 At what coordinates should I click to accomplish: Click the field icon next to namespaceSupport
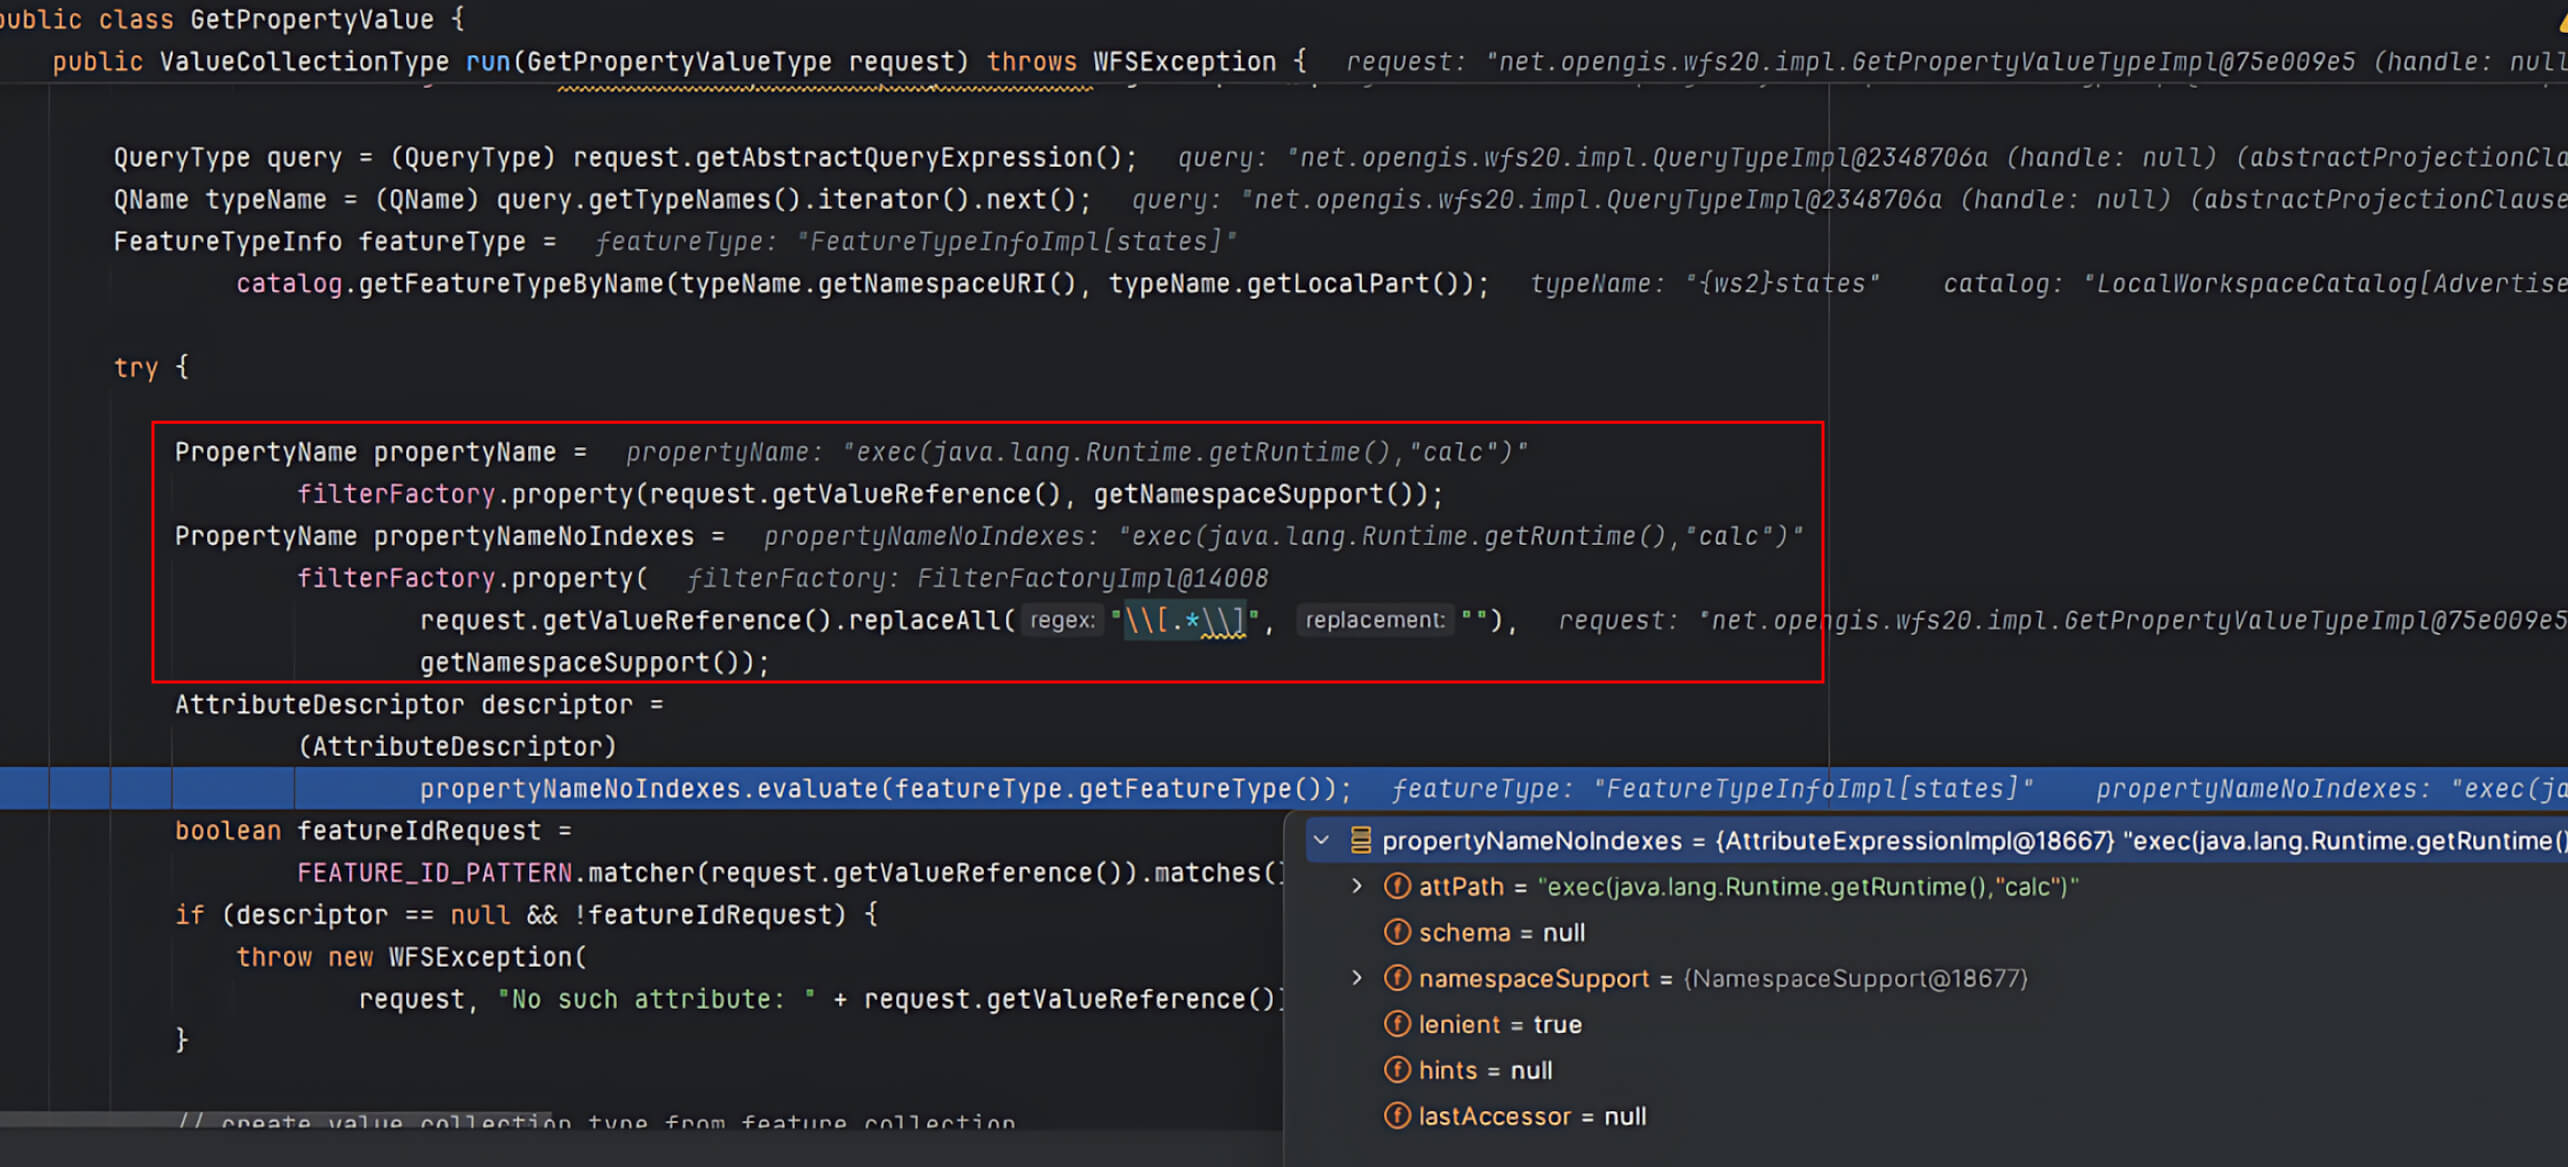(1397, 978)
